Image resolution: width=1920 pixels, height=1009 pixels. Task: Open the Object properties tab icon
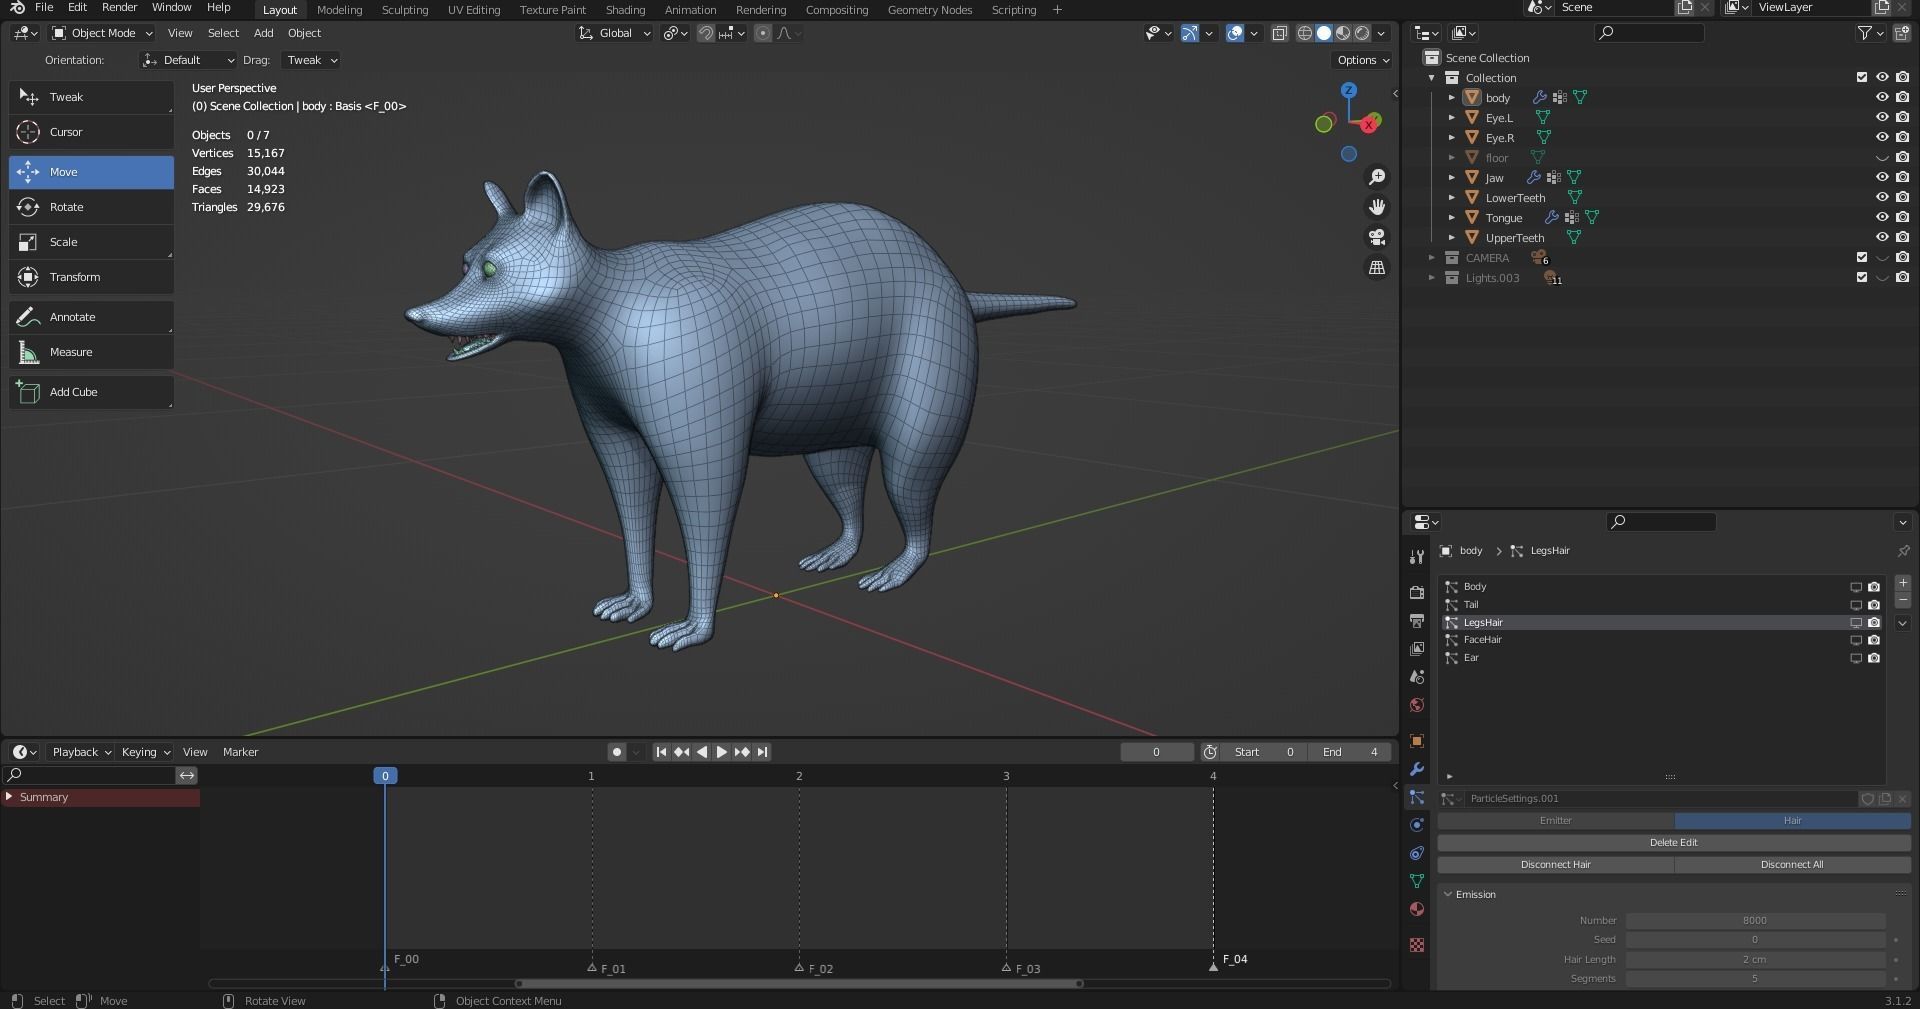click(1416, 741)
